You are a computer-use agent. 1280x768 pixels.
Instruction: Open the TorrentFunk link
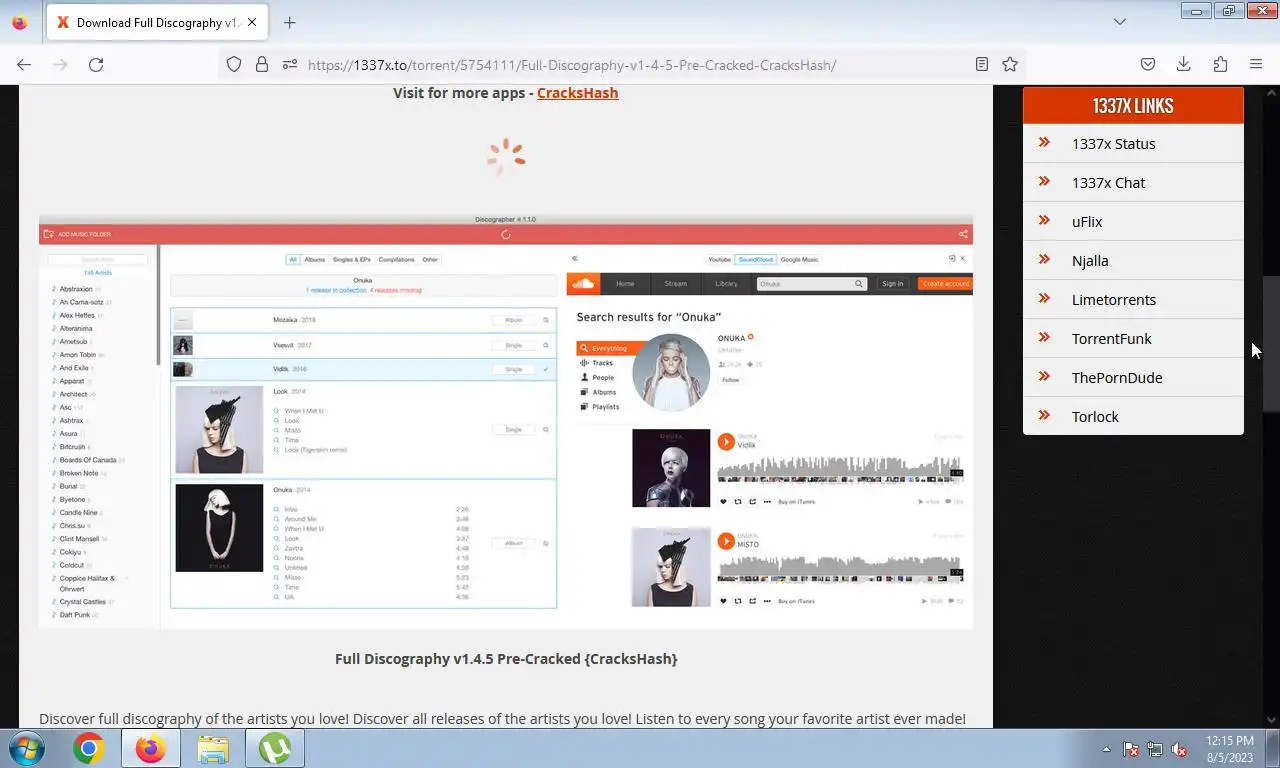tap(1112, 339)
